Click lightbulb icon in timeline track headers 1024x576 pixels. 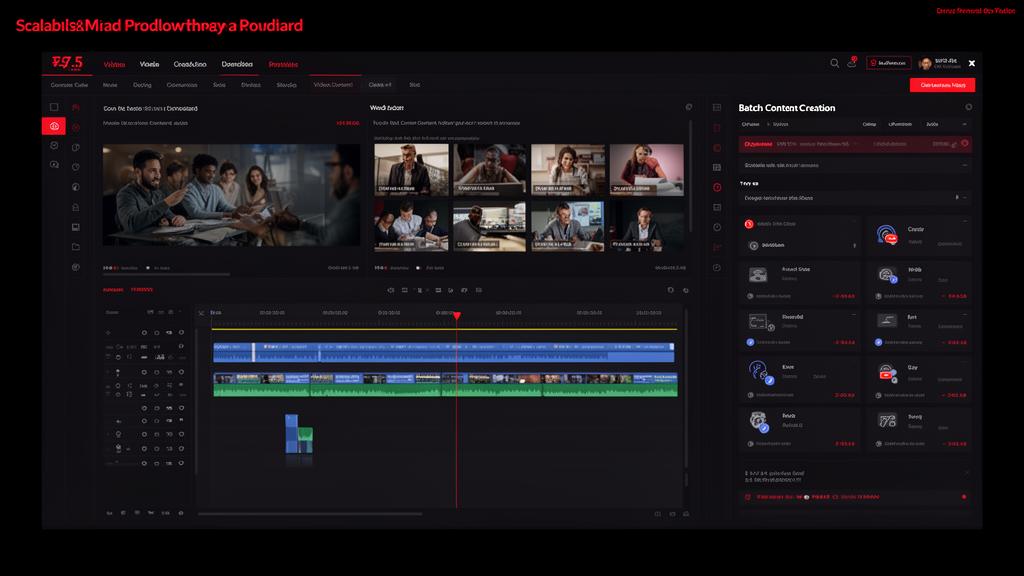[118, 434]
